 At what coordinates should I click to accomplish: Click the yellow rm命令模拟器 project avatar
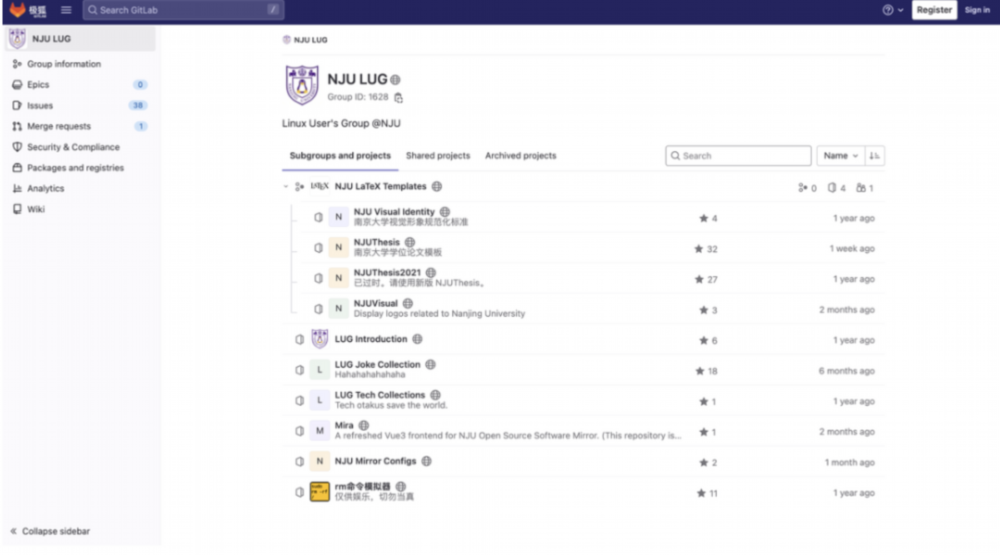(320, 492)
